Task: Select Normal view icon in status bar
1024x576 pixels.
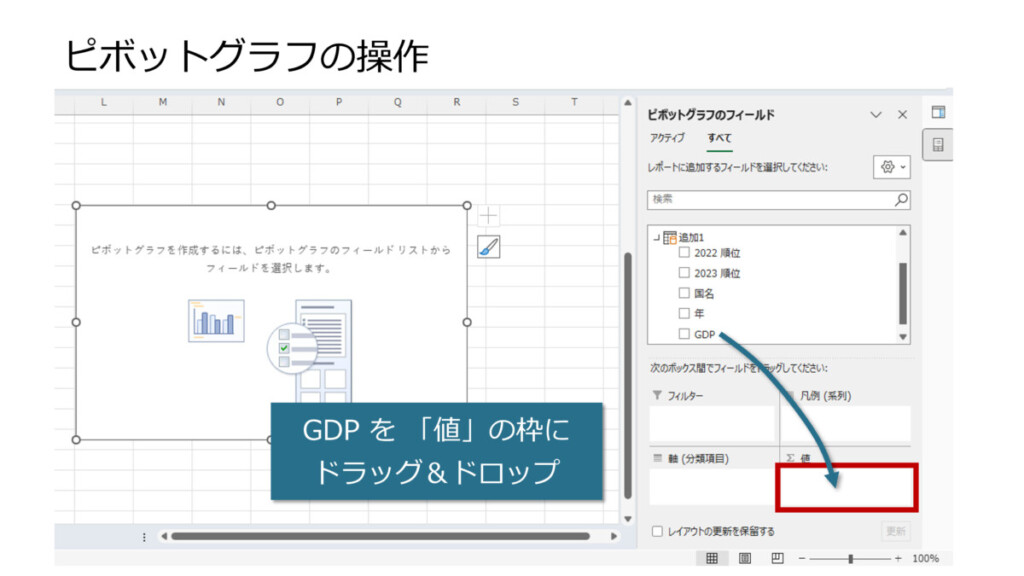Action: pyautogui.click(x=711, y=559)
